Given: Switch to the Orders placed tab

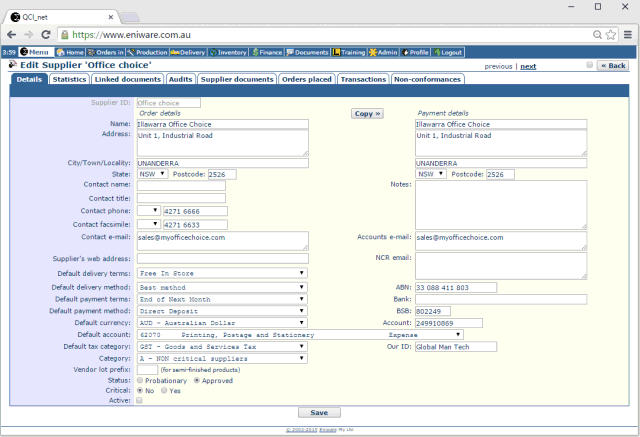Looking at the screenshot, I should click(x=307, y=79).
